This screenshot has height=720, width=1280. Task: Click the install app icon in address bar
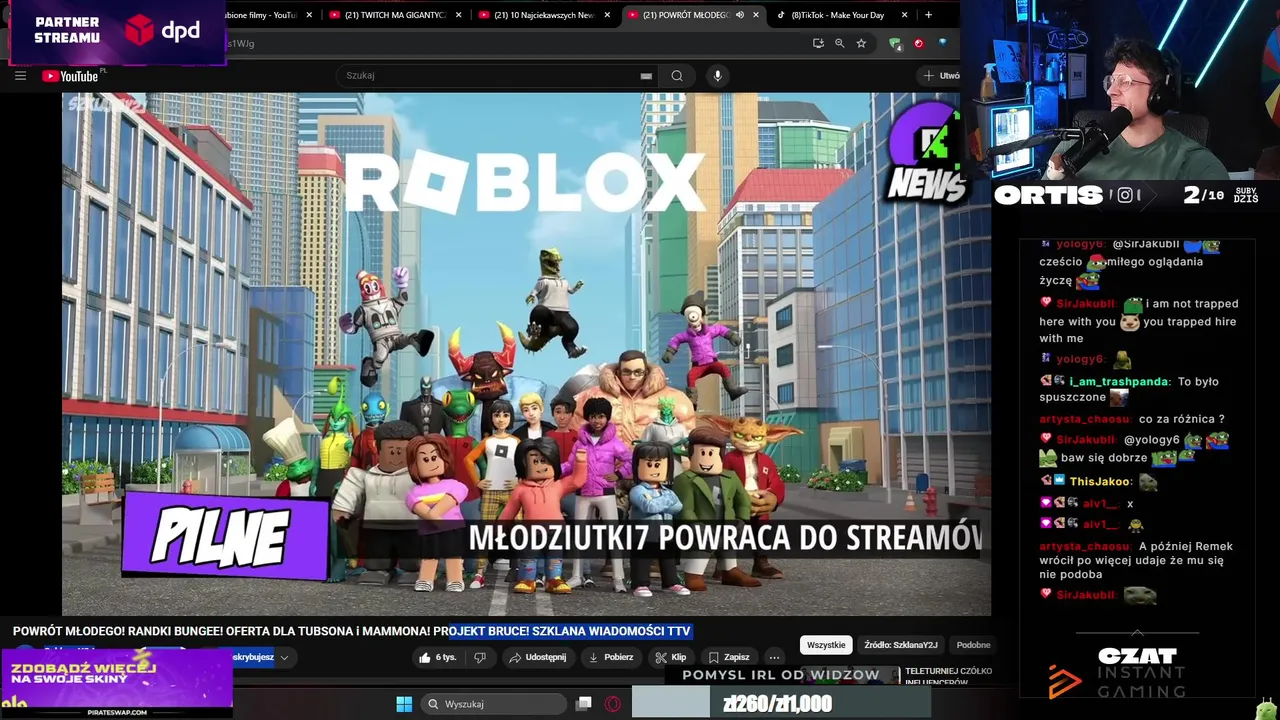818,44
